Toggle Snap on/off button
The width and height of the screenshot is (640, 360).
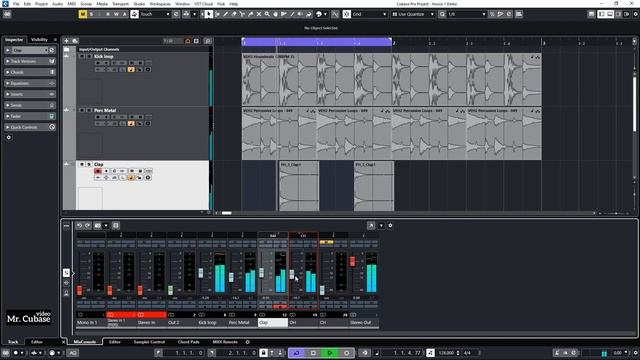(x=347, y=14)
